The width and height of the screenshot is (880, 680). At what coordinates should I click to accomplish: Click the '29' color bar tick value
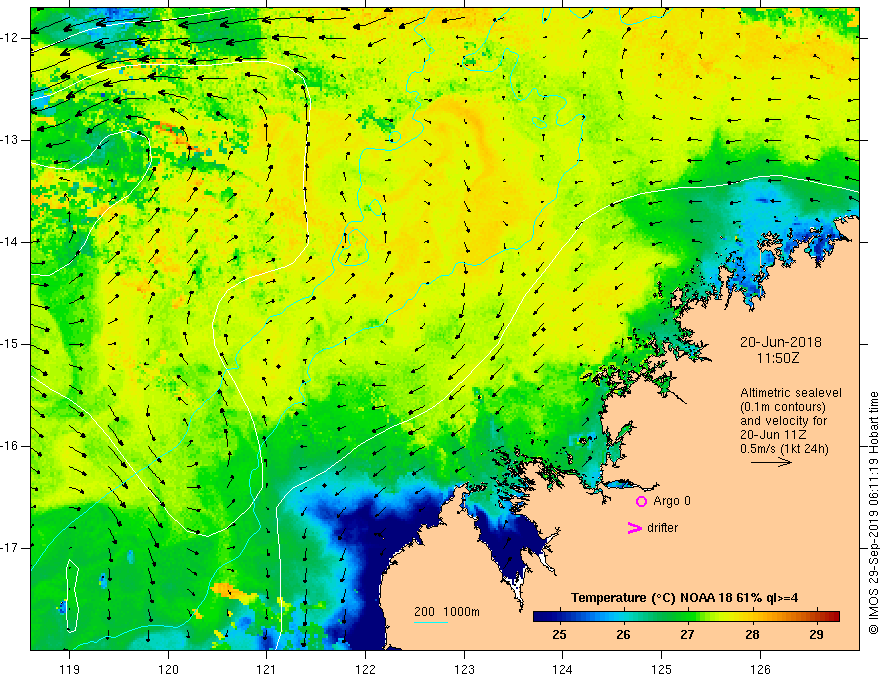click(817, 635)
